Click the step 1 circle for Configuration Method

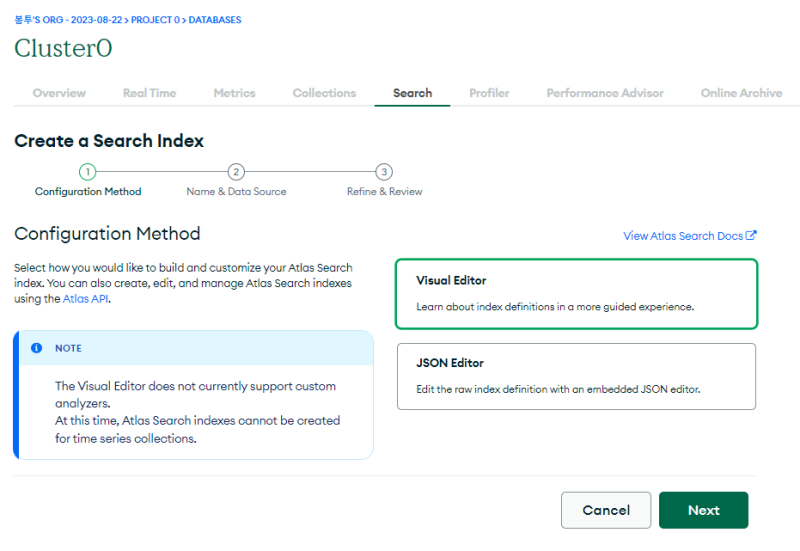tap(88, 172)
